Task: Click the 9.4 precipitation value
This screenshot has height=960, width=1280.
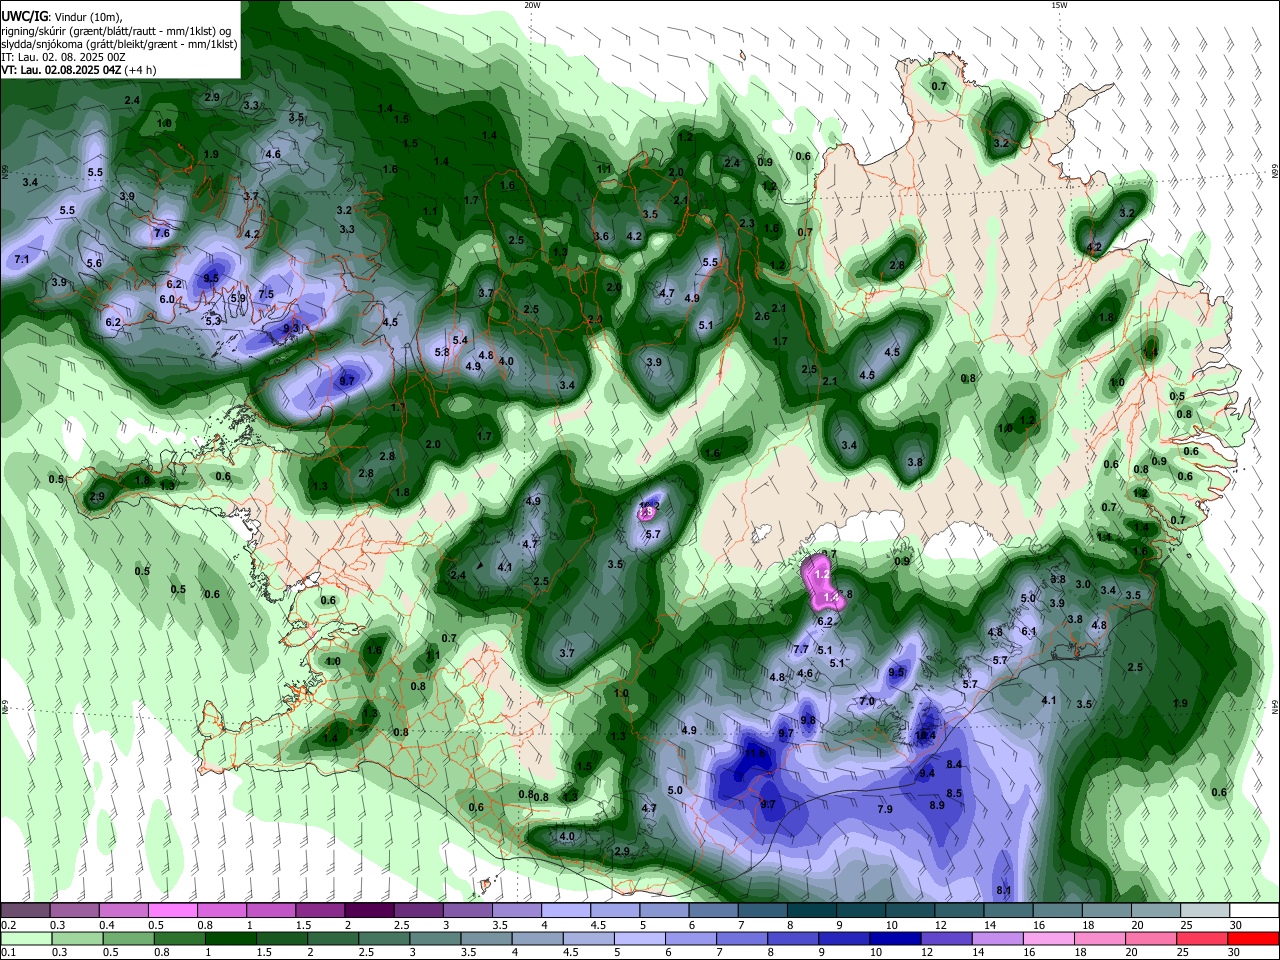Action: tap(927, 773)
